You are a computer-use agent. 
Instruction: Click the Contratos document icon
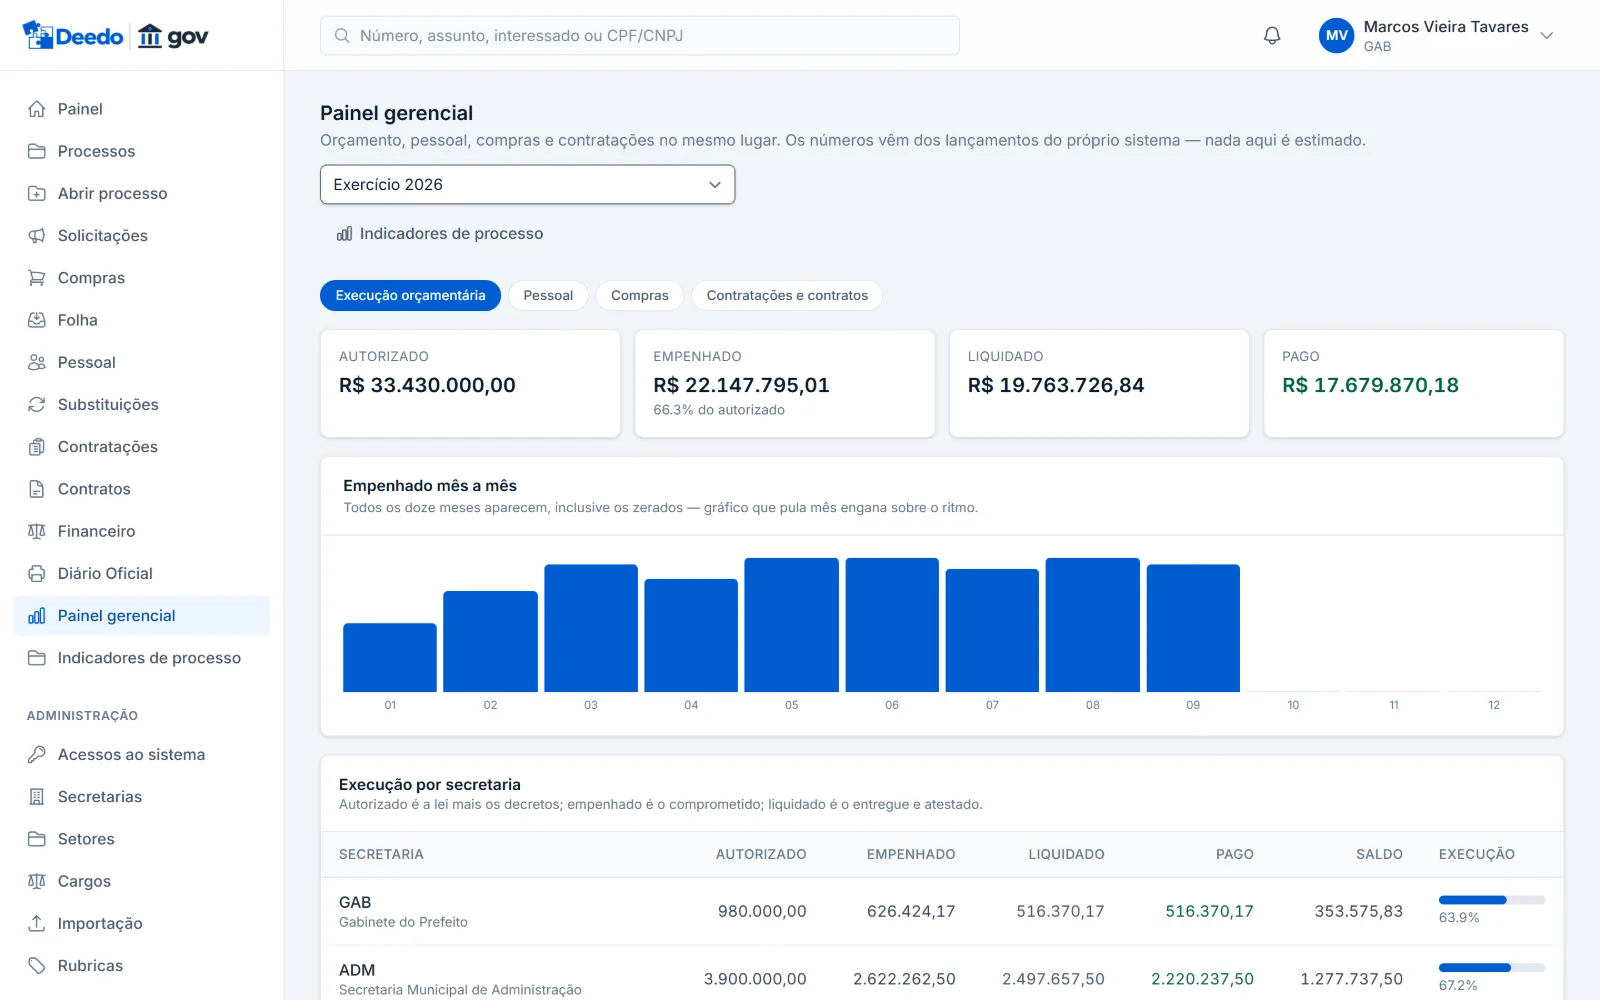coord(37,489)
